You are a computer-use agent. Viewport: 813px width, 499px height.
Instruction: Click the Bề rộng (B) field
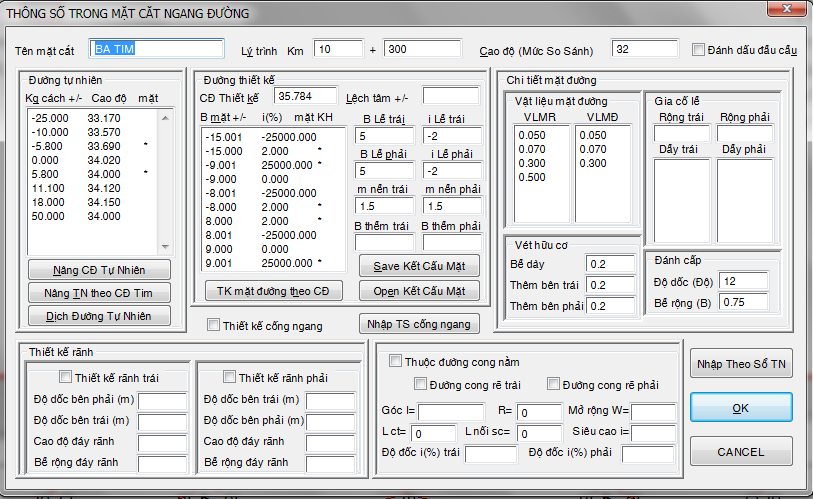[x=744, y=302]
